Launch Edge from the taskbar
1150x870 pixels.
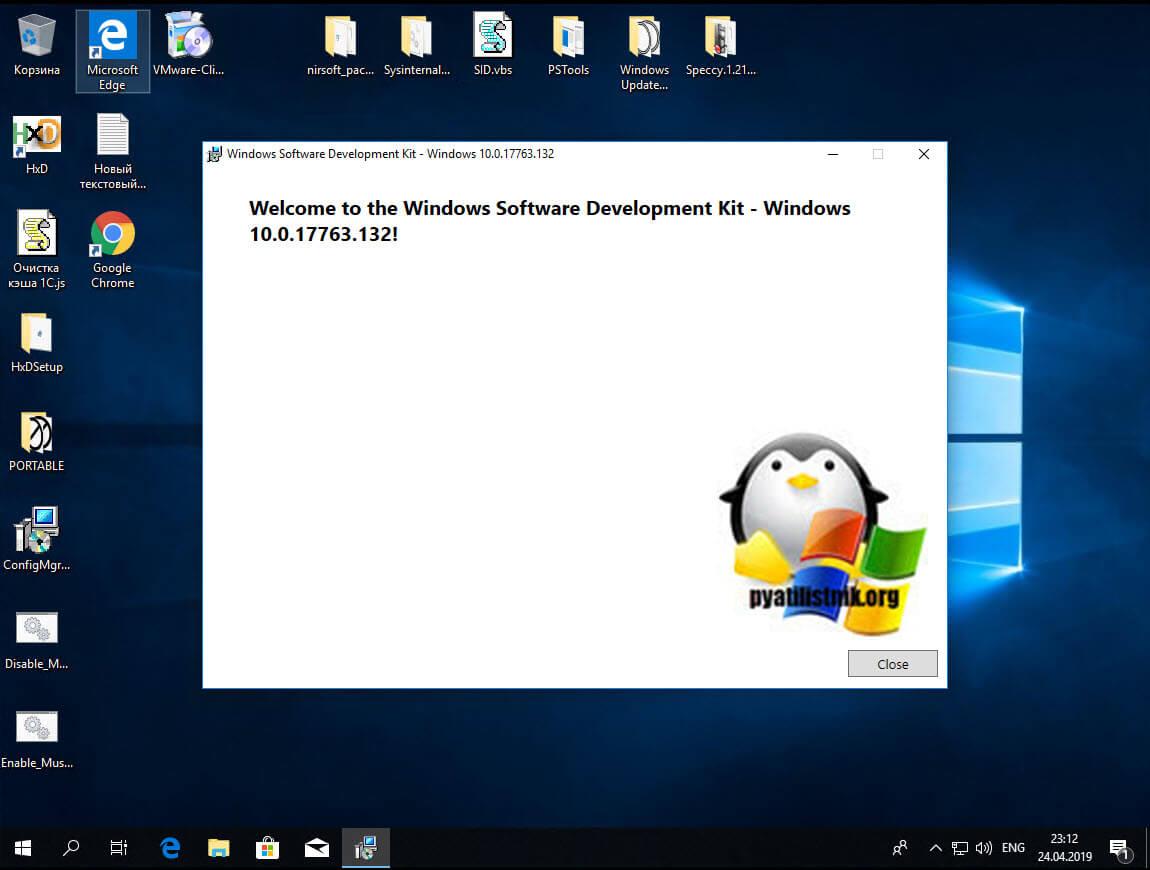tap(170, 848)
